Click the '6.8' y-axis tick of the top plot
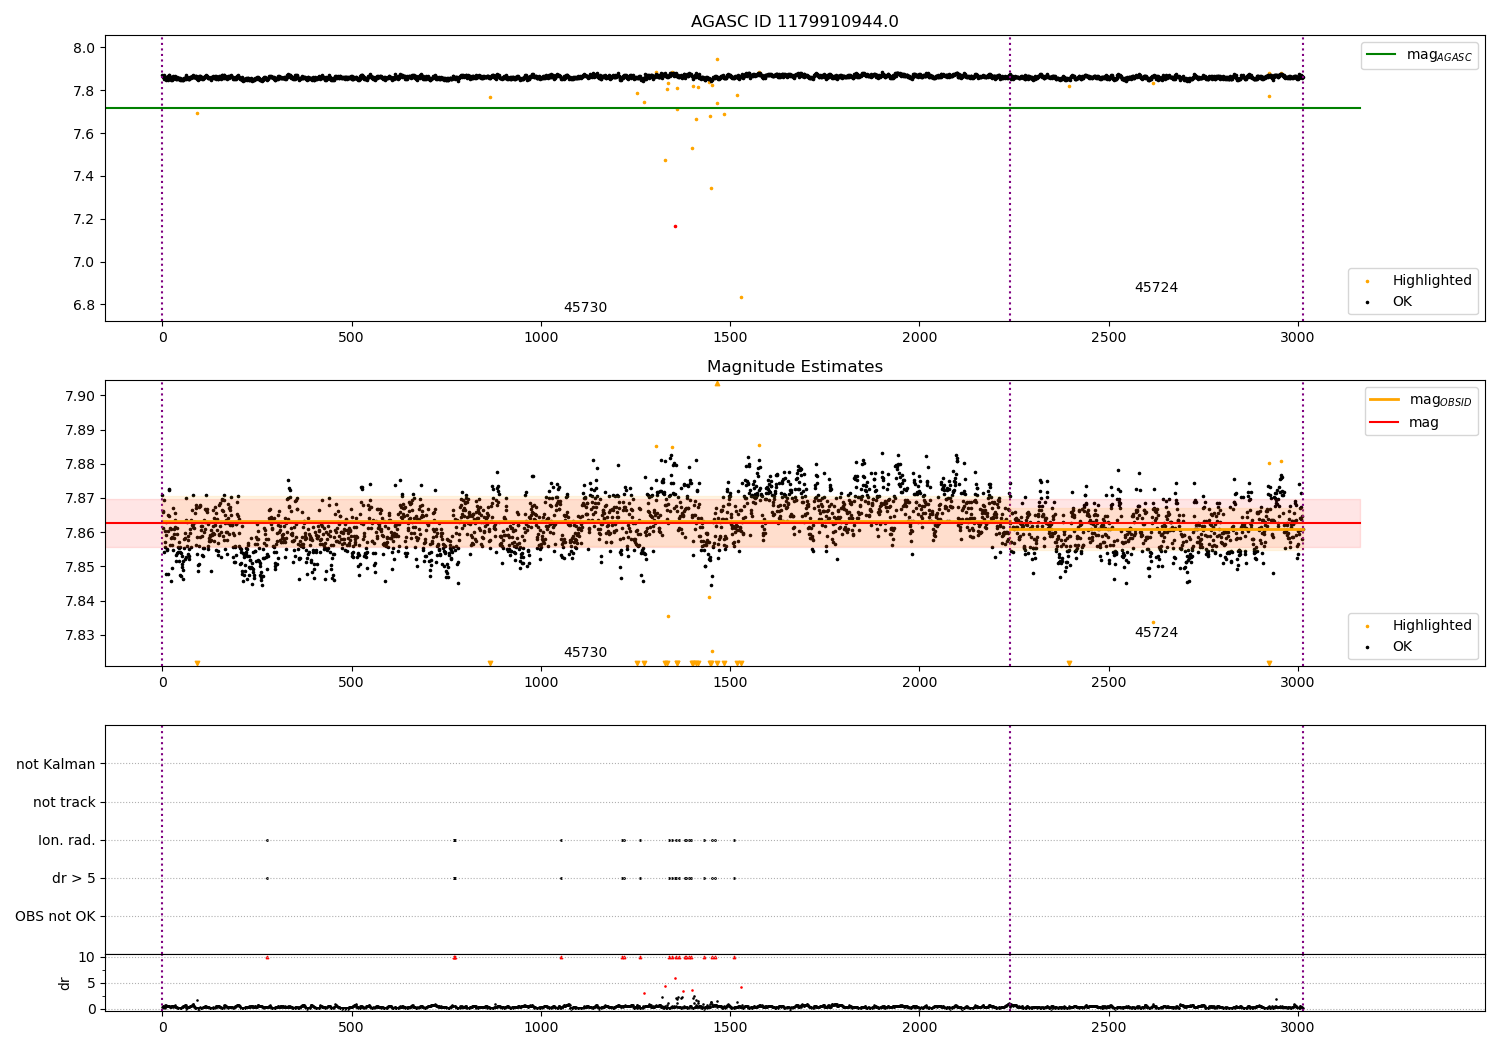The image size is (1500, 1050). [84, 305]
